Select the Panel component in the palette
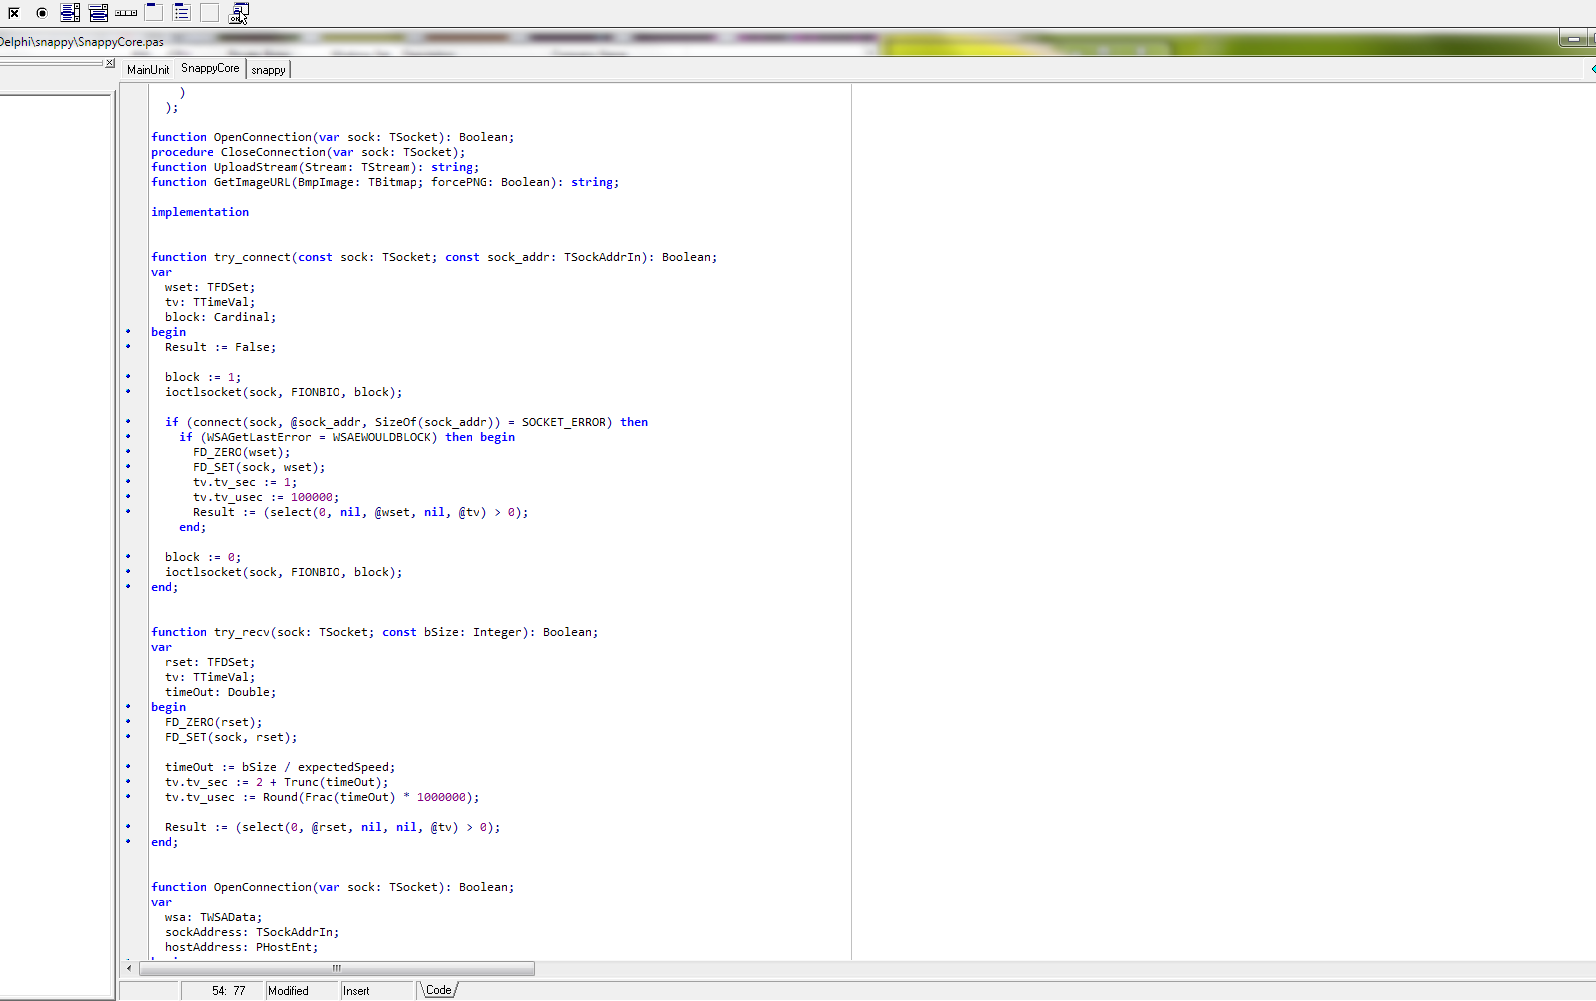The height and width of the screenshot is (1001, 1596). point(209,12)
